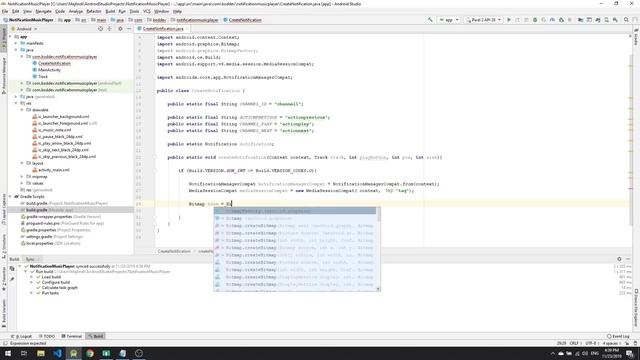Screen dimensions: 640x360
Task: Hide the Project panel with minus icon
Action: (x=129, y=29)
